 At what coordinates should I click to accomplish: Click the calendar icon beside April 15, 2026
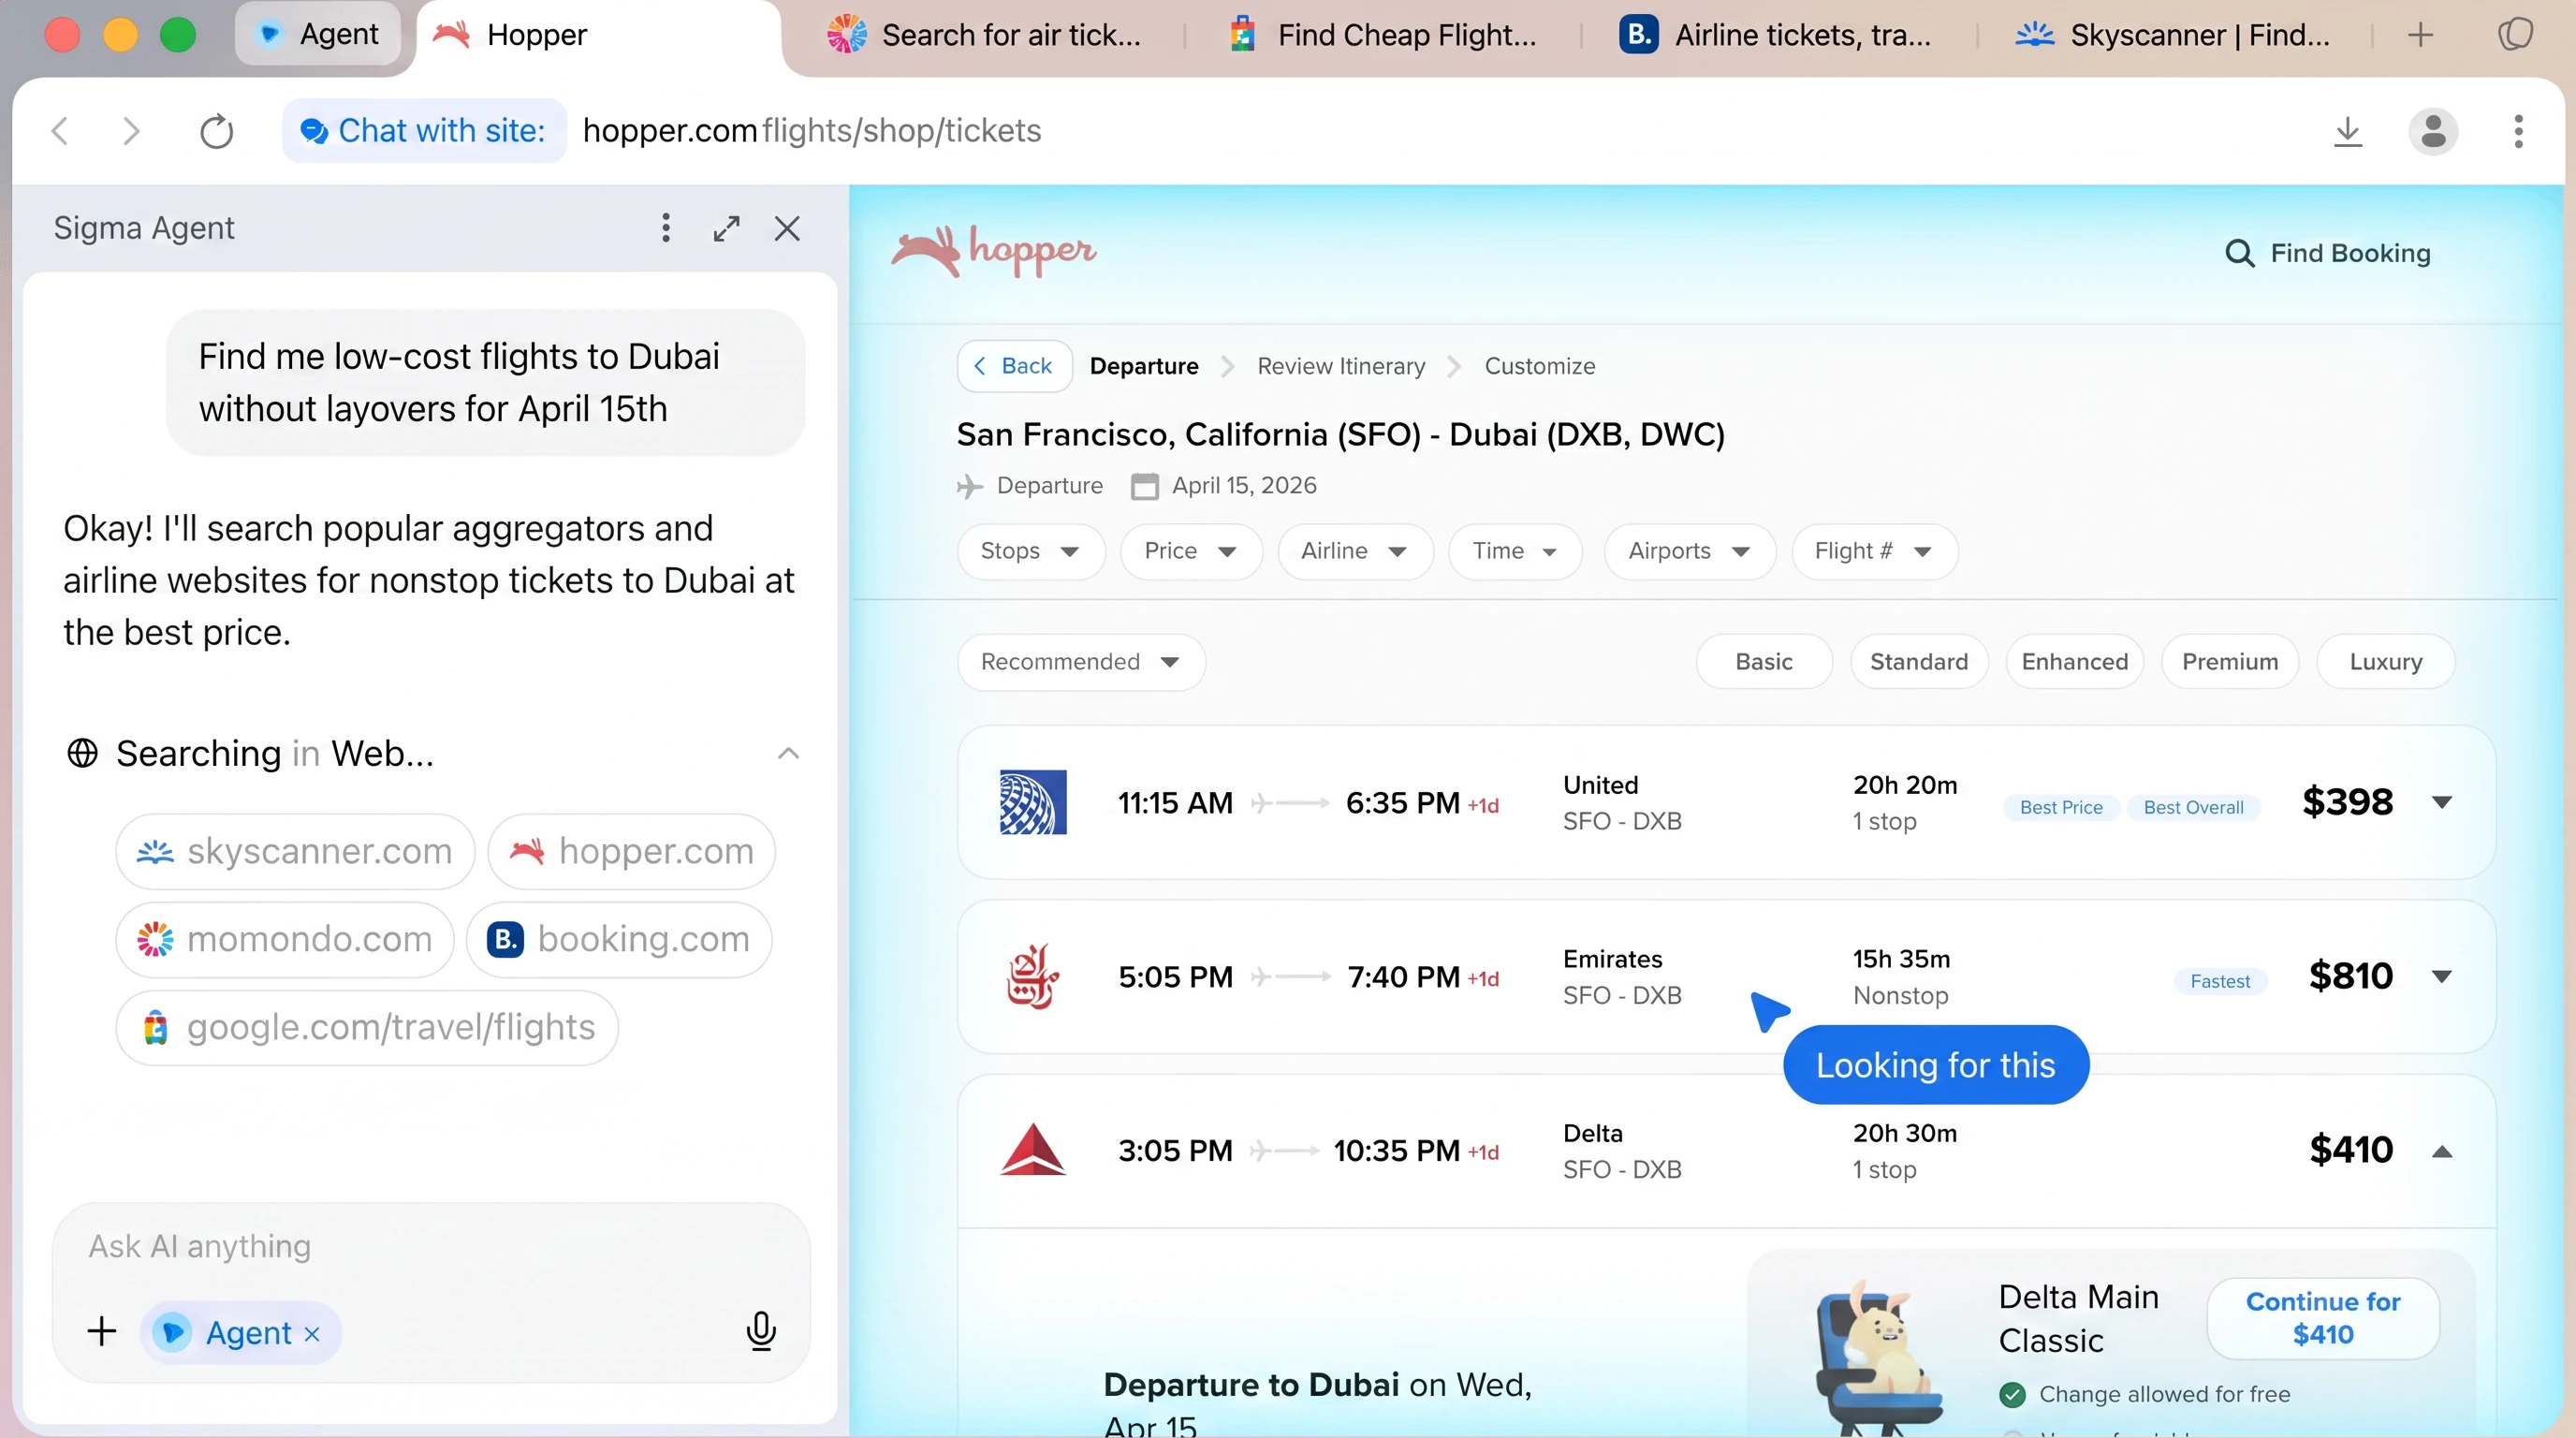click(x=1144, y=486)
